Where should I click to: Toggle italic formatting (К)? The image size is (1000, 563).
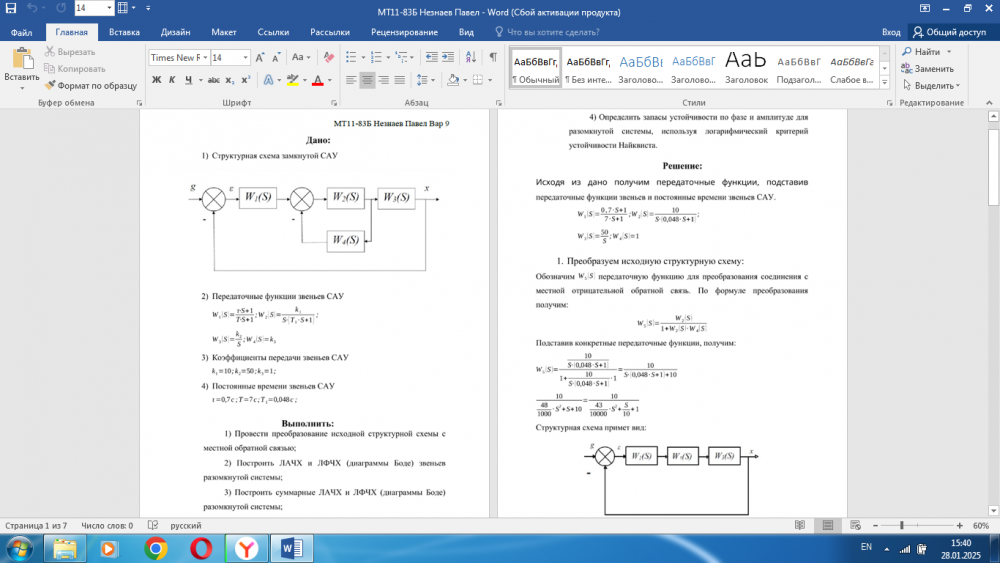tap(174, 80)
